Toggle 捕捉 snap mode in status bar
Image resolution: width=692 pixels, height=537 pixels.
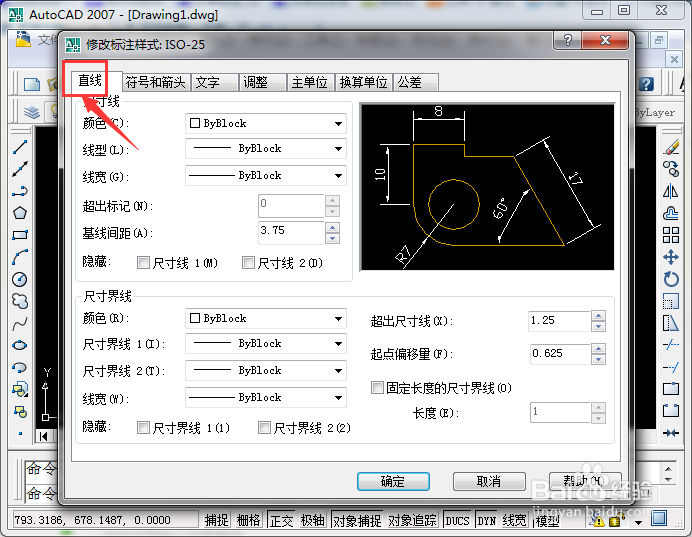217,520
